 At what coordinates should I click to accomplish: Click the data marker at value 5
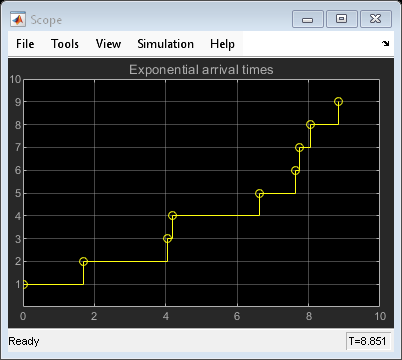point(259,193)
